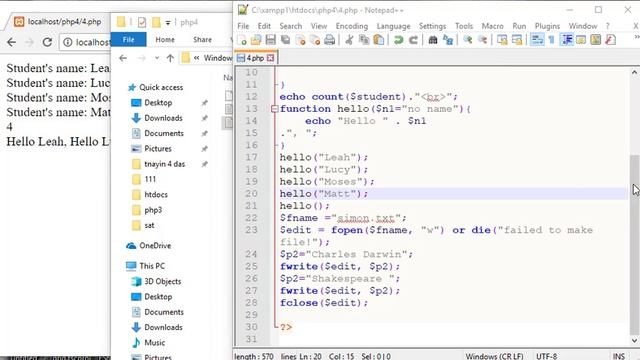Toggle the Indent Guide toolbar icon
The height and width of the screenshot is (360, 640).
[567, 40]
